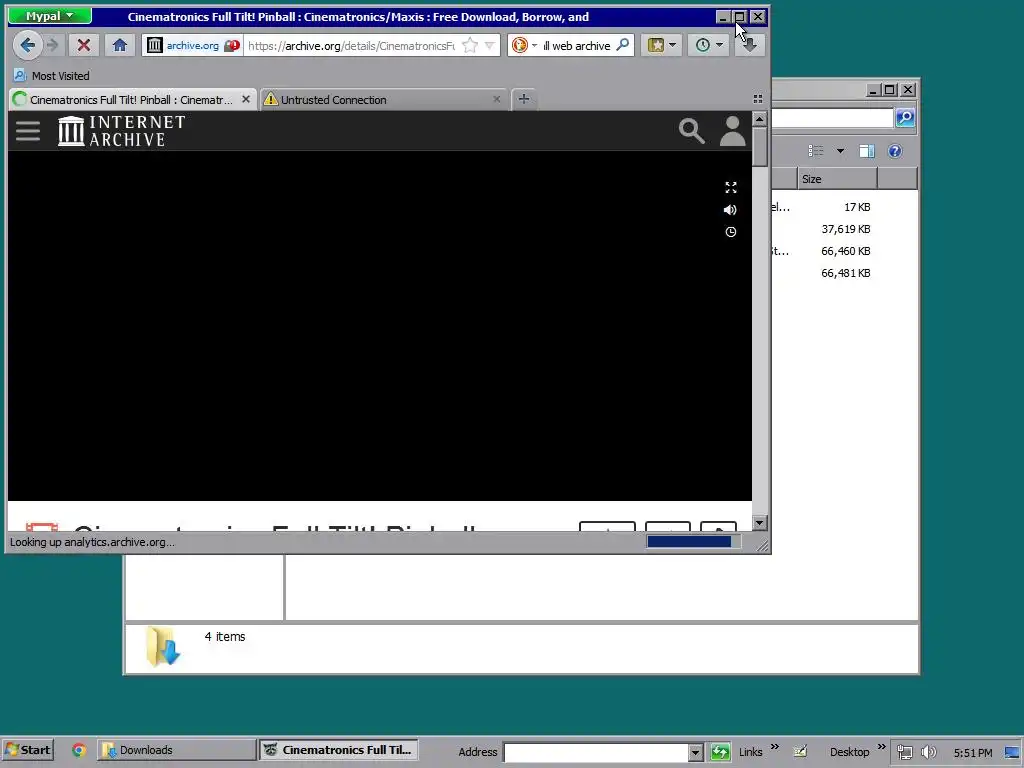Show all tabs with the grid icon
The image size is (1024, 768).
point(758,99)
